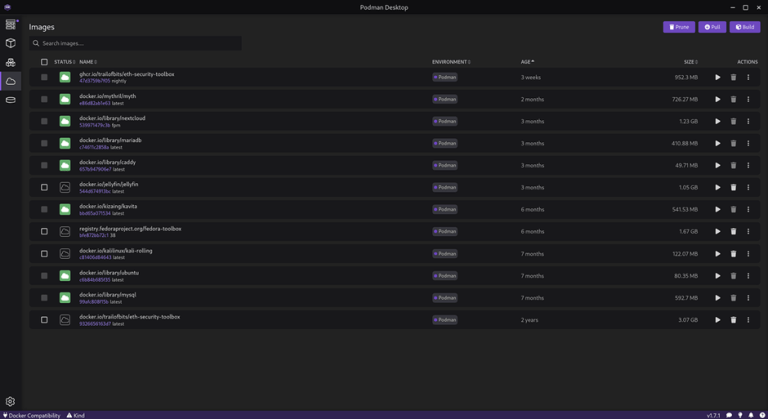The width and height of the screenshot is (768, 419).
Task: Sort images by the Age column
Action: tap(526, 62)
